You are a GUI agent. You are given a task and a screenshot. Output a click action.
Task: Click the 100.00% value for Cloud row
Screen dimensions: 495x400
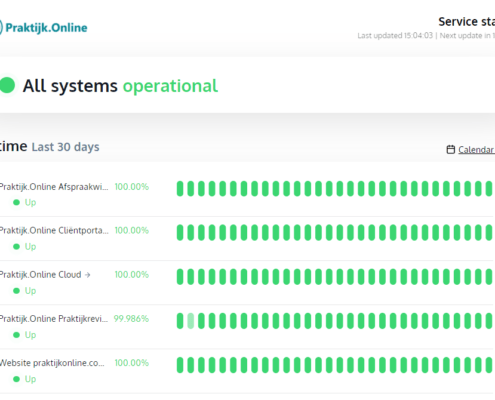tap(132, 275)
